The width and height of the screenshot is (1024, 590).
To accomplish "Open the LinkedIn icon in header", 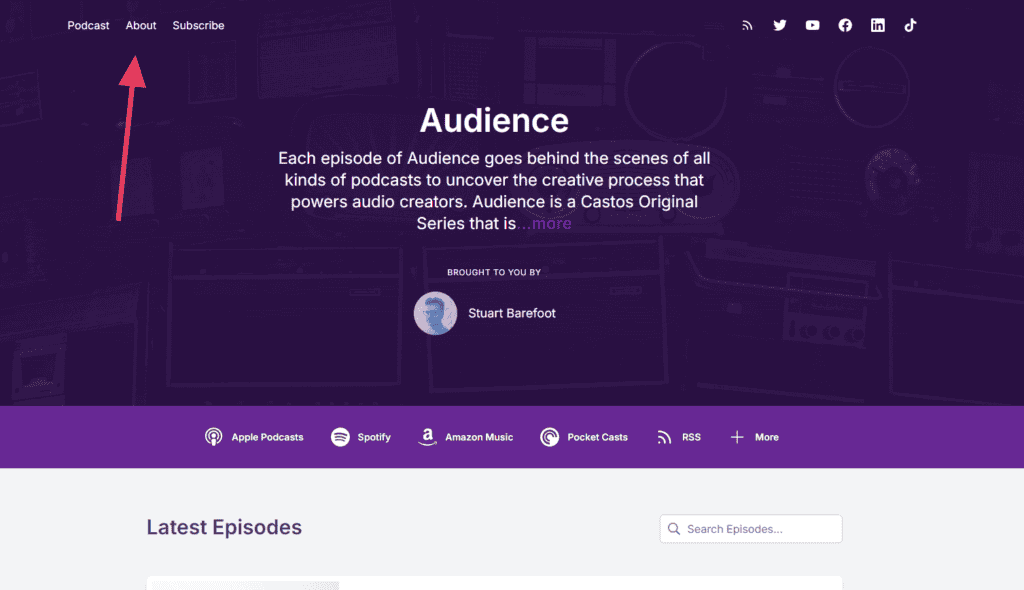I will coord(877,26).
